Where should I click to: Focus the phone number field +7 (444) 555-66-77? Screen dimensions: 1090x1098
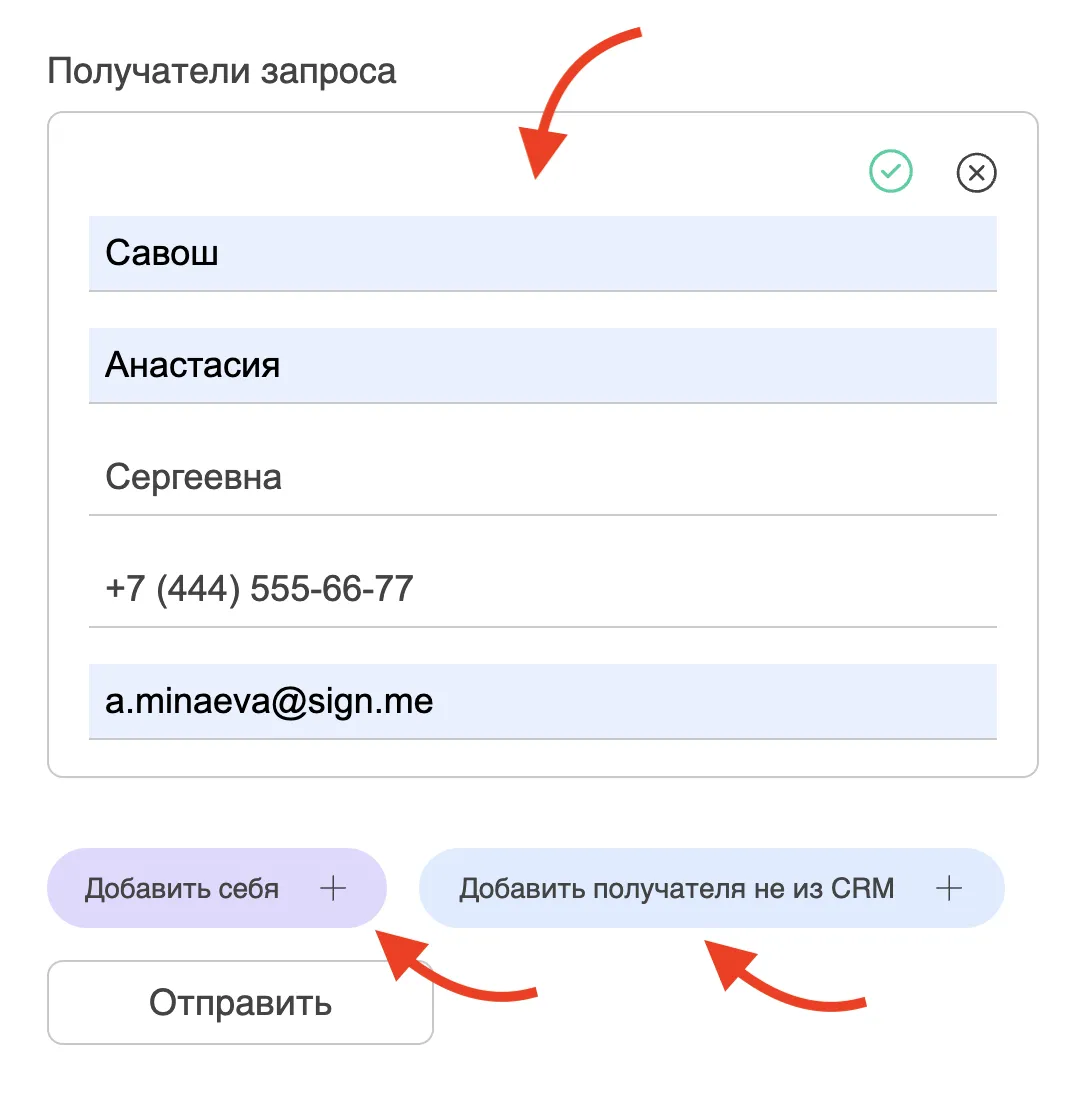(543, 590)
